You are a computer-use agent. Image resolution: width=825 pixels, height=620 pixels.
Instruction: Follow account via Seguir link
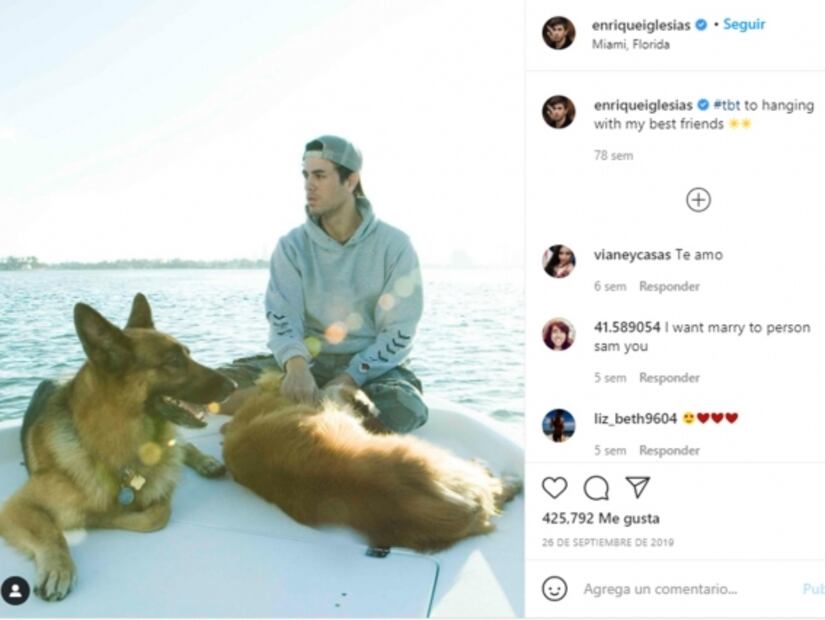pyautogui.click(x=744, y=25)
